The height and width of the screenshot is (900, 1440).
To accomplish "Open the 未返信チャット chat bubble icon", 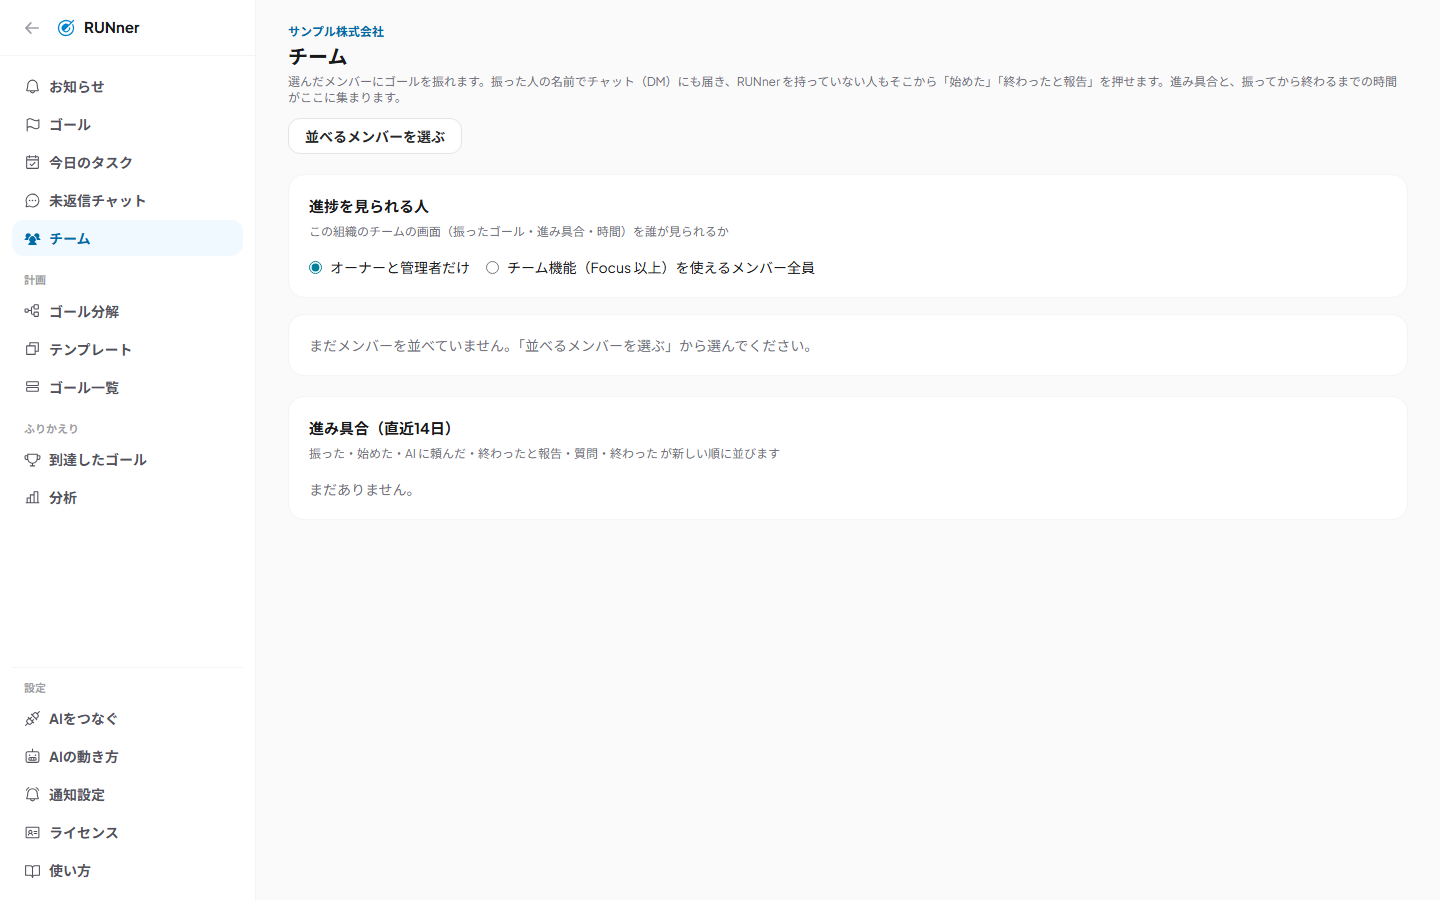I will (x=32, y=201).
